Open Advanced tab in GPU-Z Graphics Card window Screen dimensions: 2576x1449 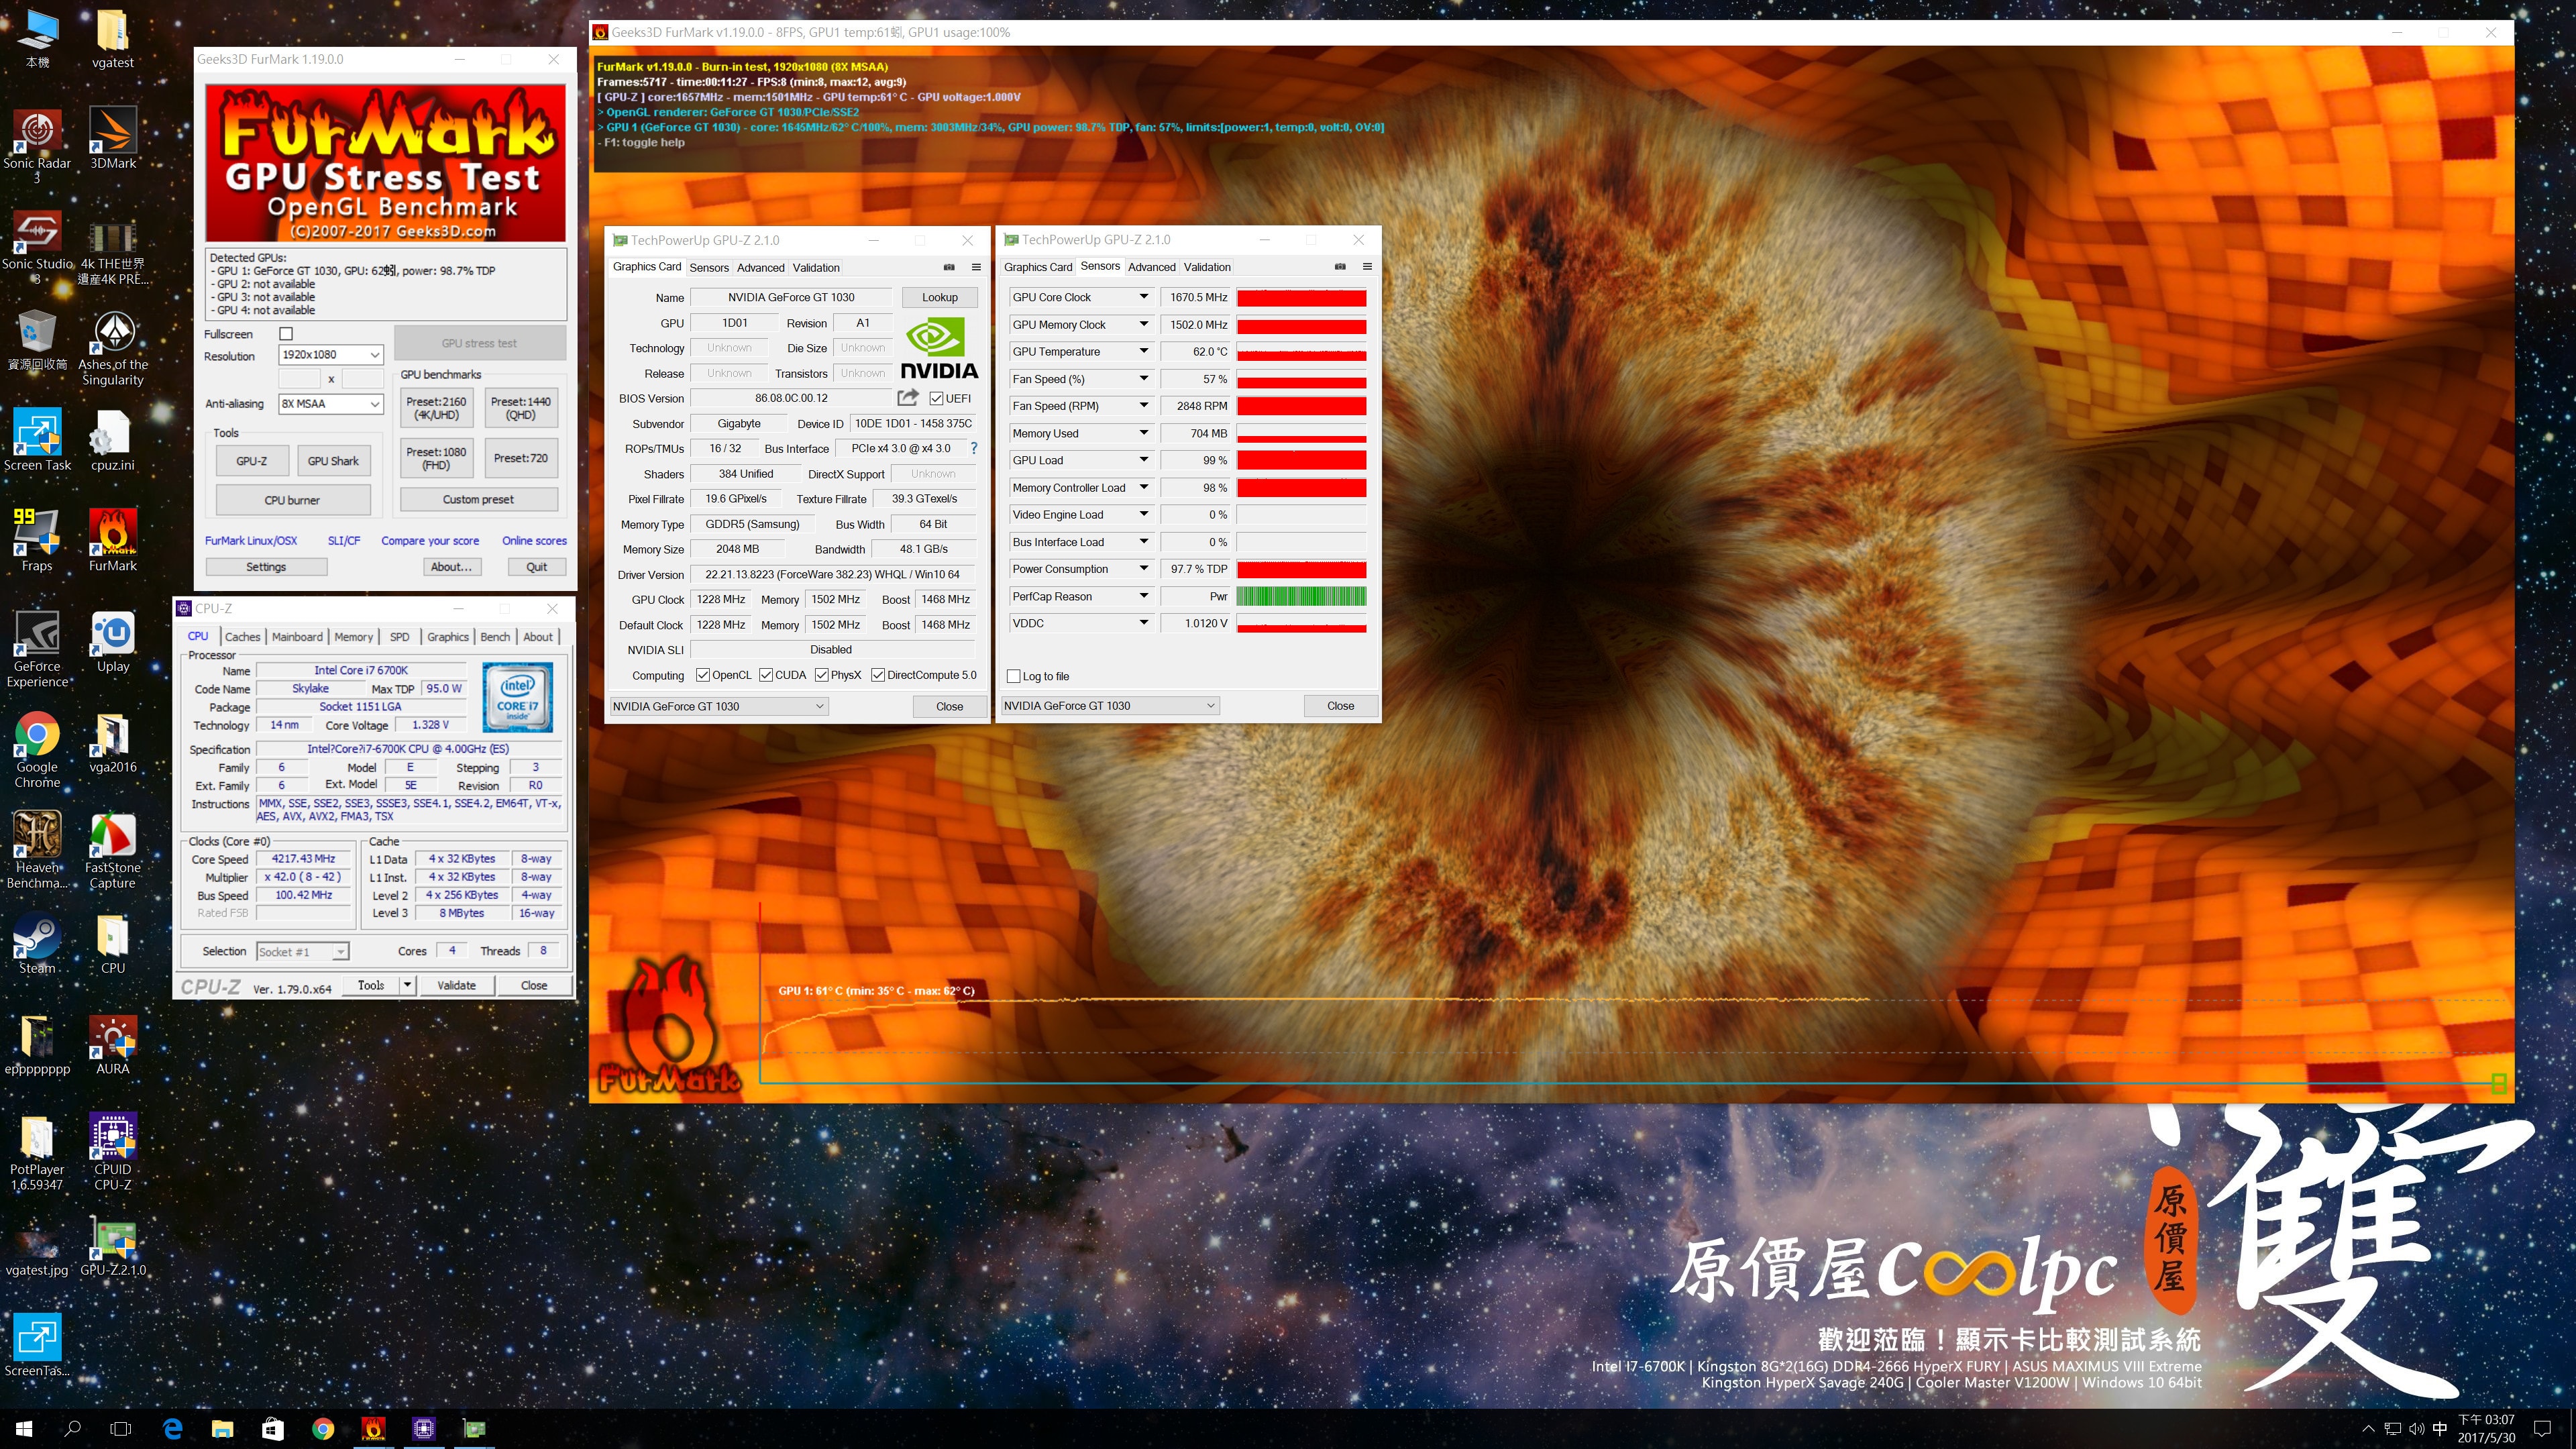761,267
